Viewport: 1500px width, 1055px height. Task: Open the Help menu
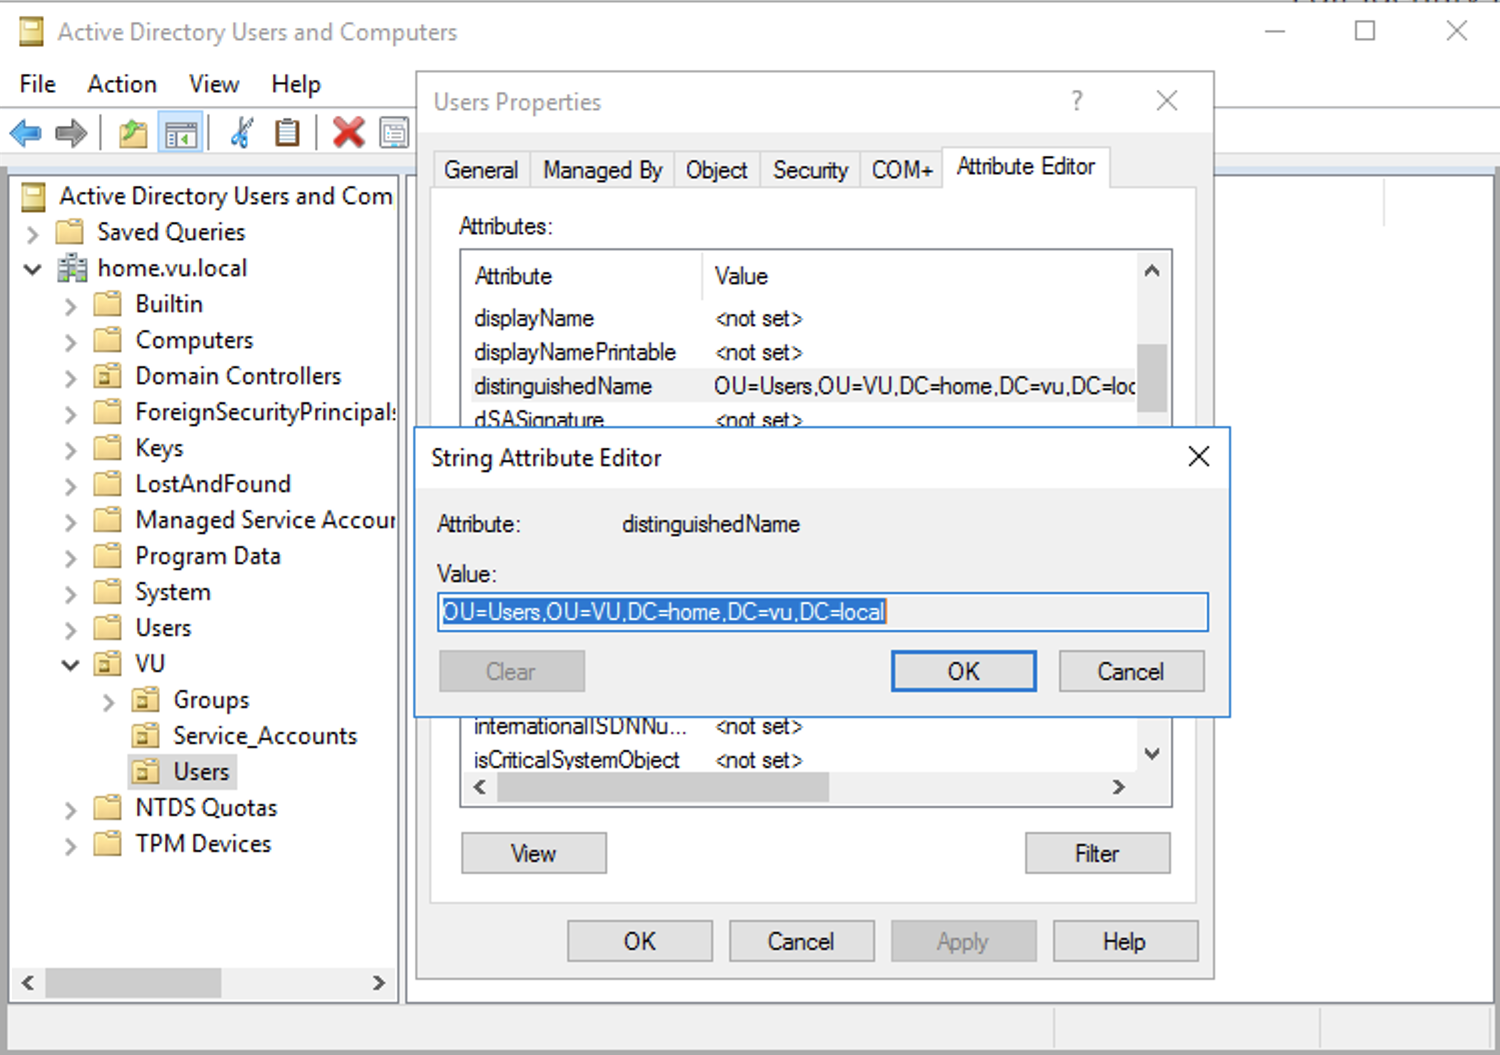pos(296,84)
